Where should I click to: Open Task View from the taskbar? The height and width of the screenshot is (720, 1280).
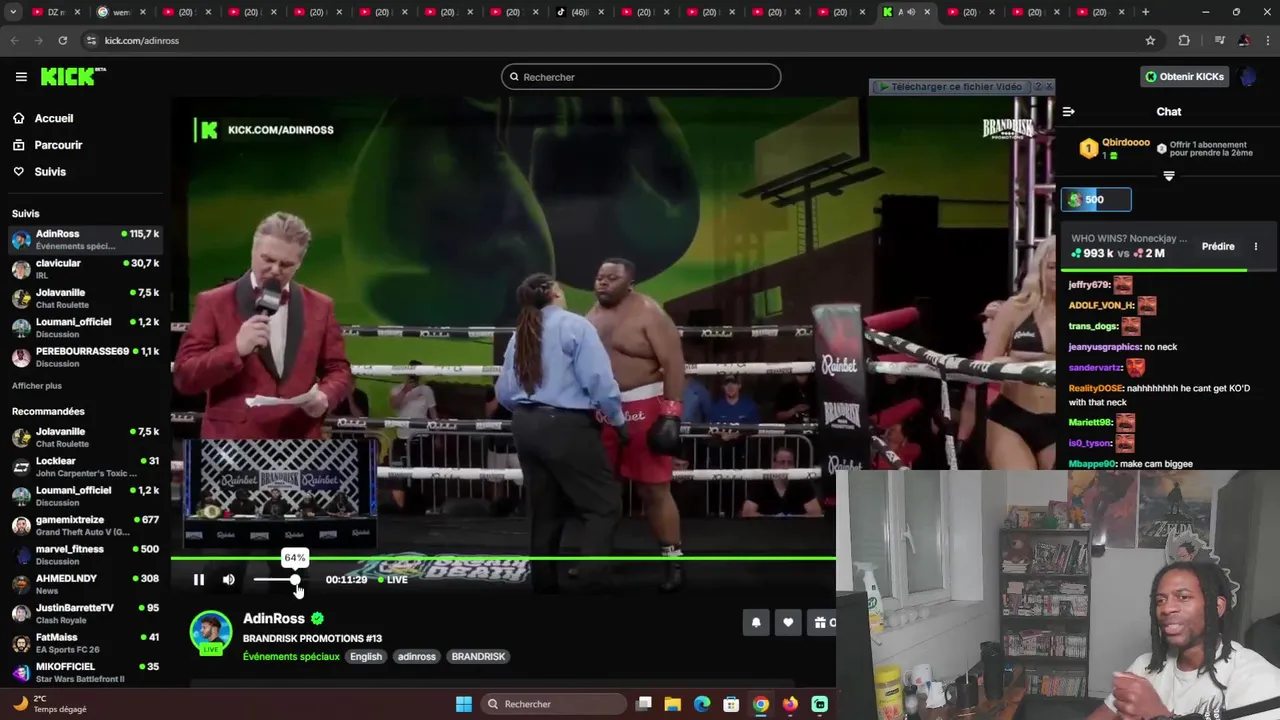pyautogui.click(x=643, y=704)
